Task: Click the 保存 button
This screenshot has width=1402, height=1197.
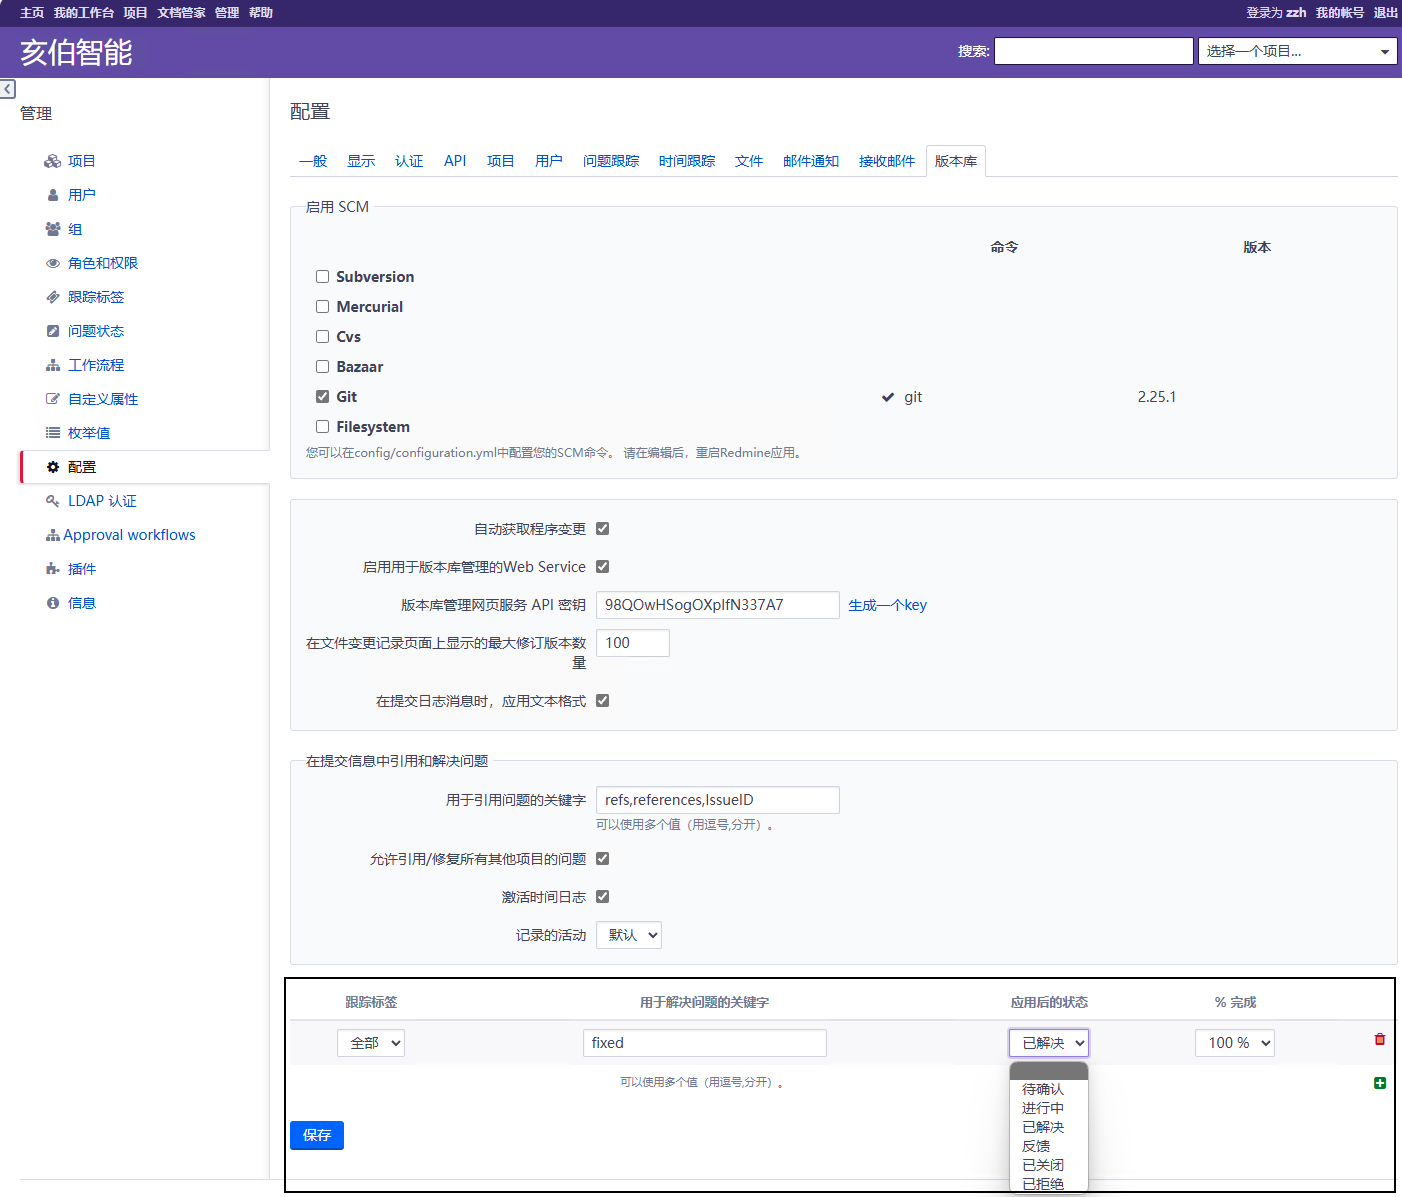Action: click(x=317, y=1135)
